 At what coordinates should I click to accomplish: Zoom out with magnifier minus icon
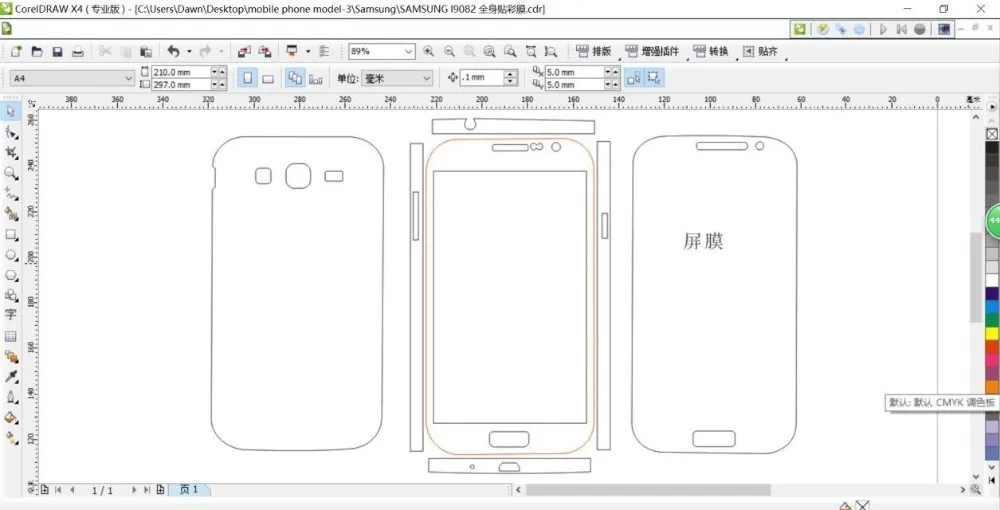click(x=449, y=52)
